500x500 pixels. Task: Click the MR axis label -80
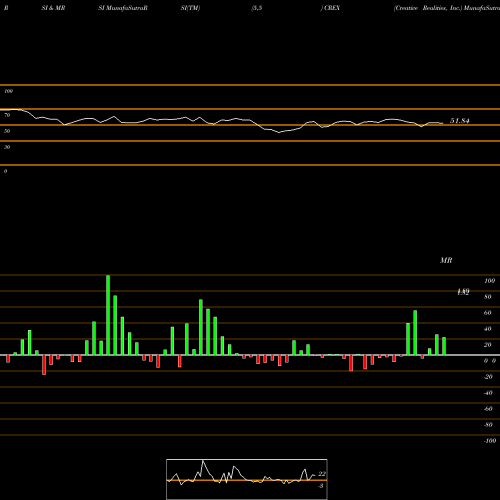tap(488, 425)
